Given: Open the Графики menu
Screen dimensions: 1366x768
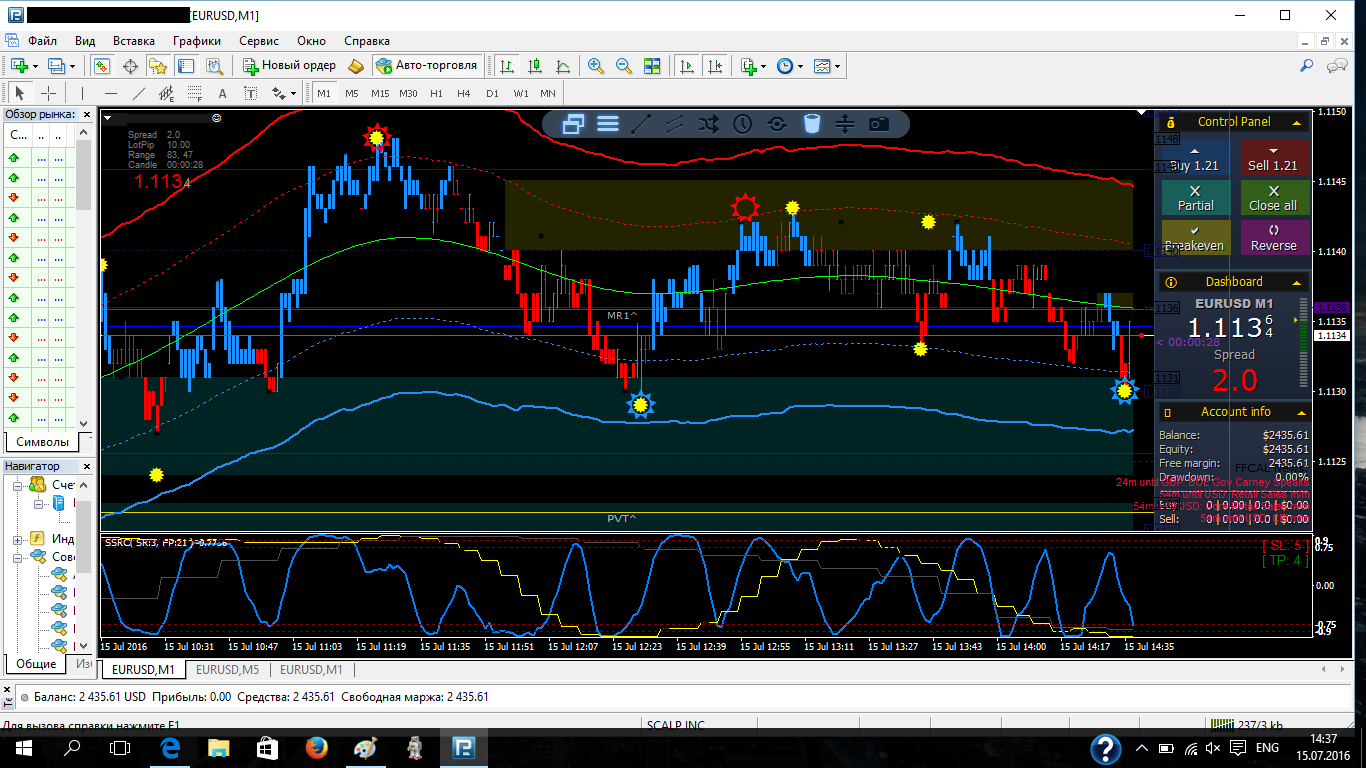Looking at the screenshot, I should tap(197, 41).
